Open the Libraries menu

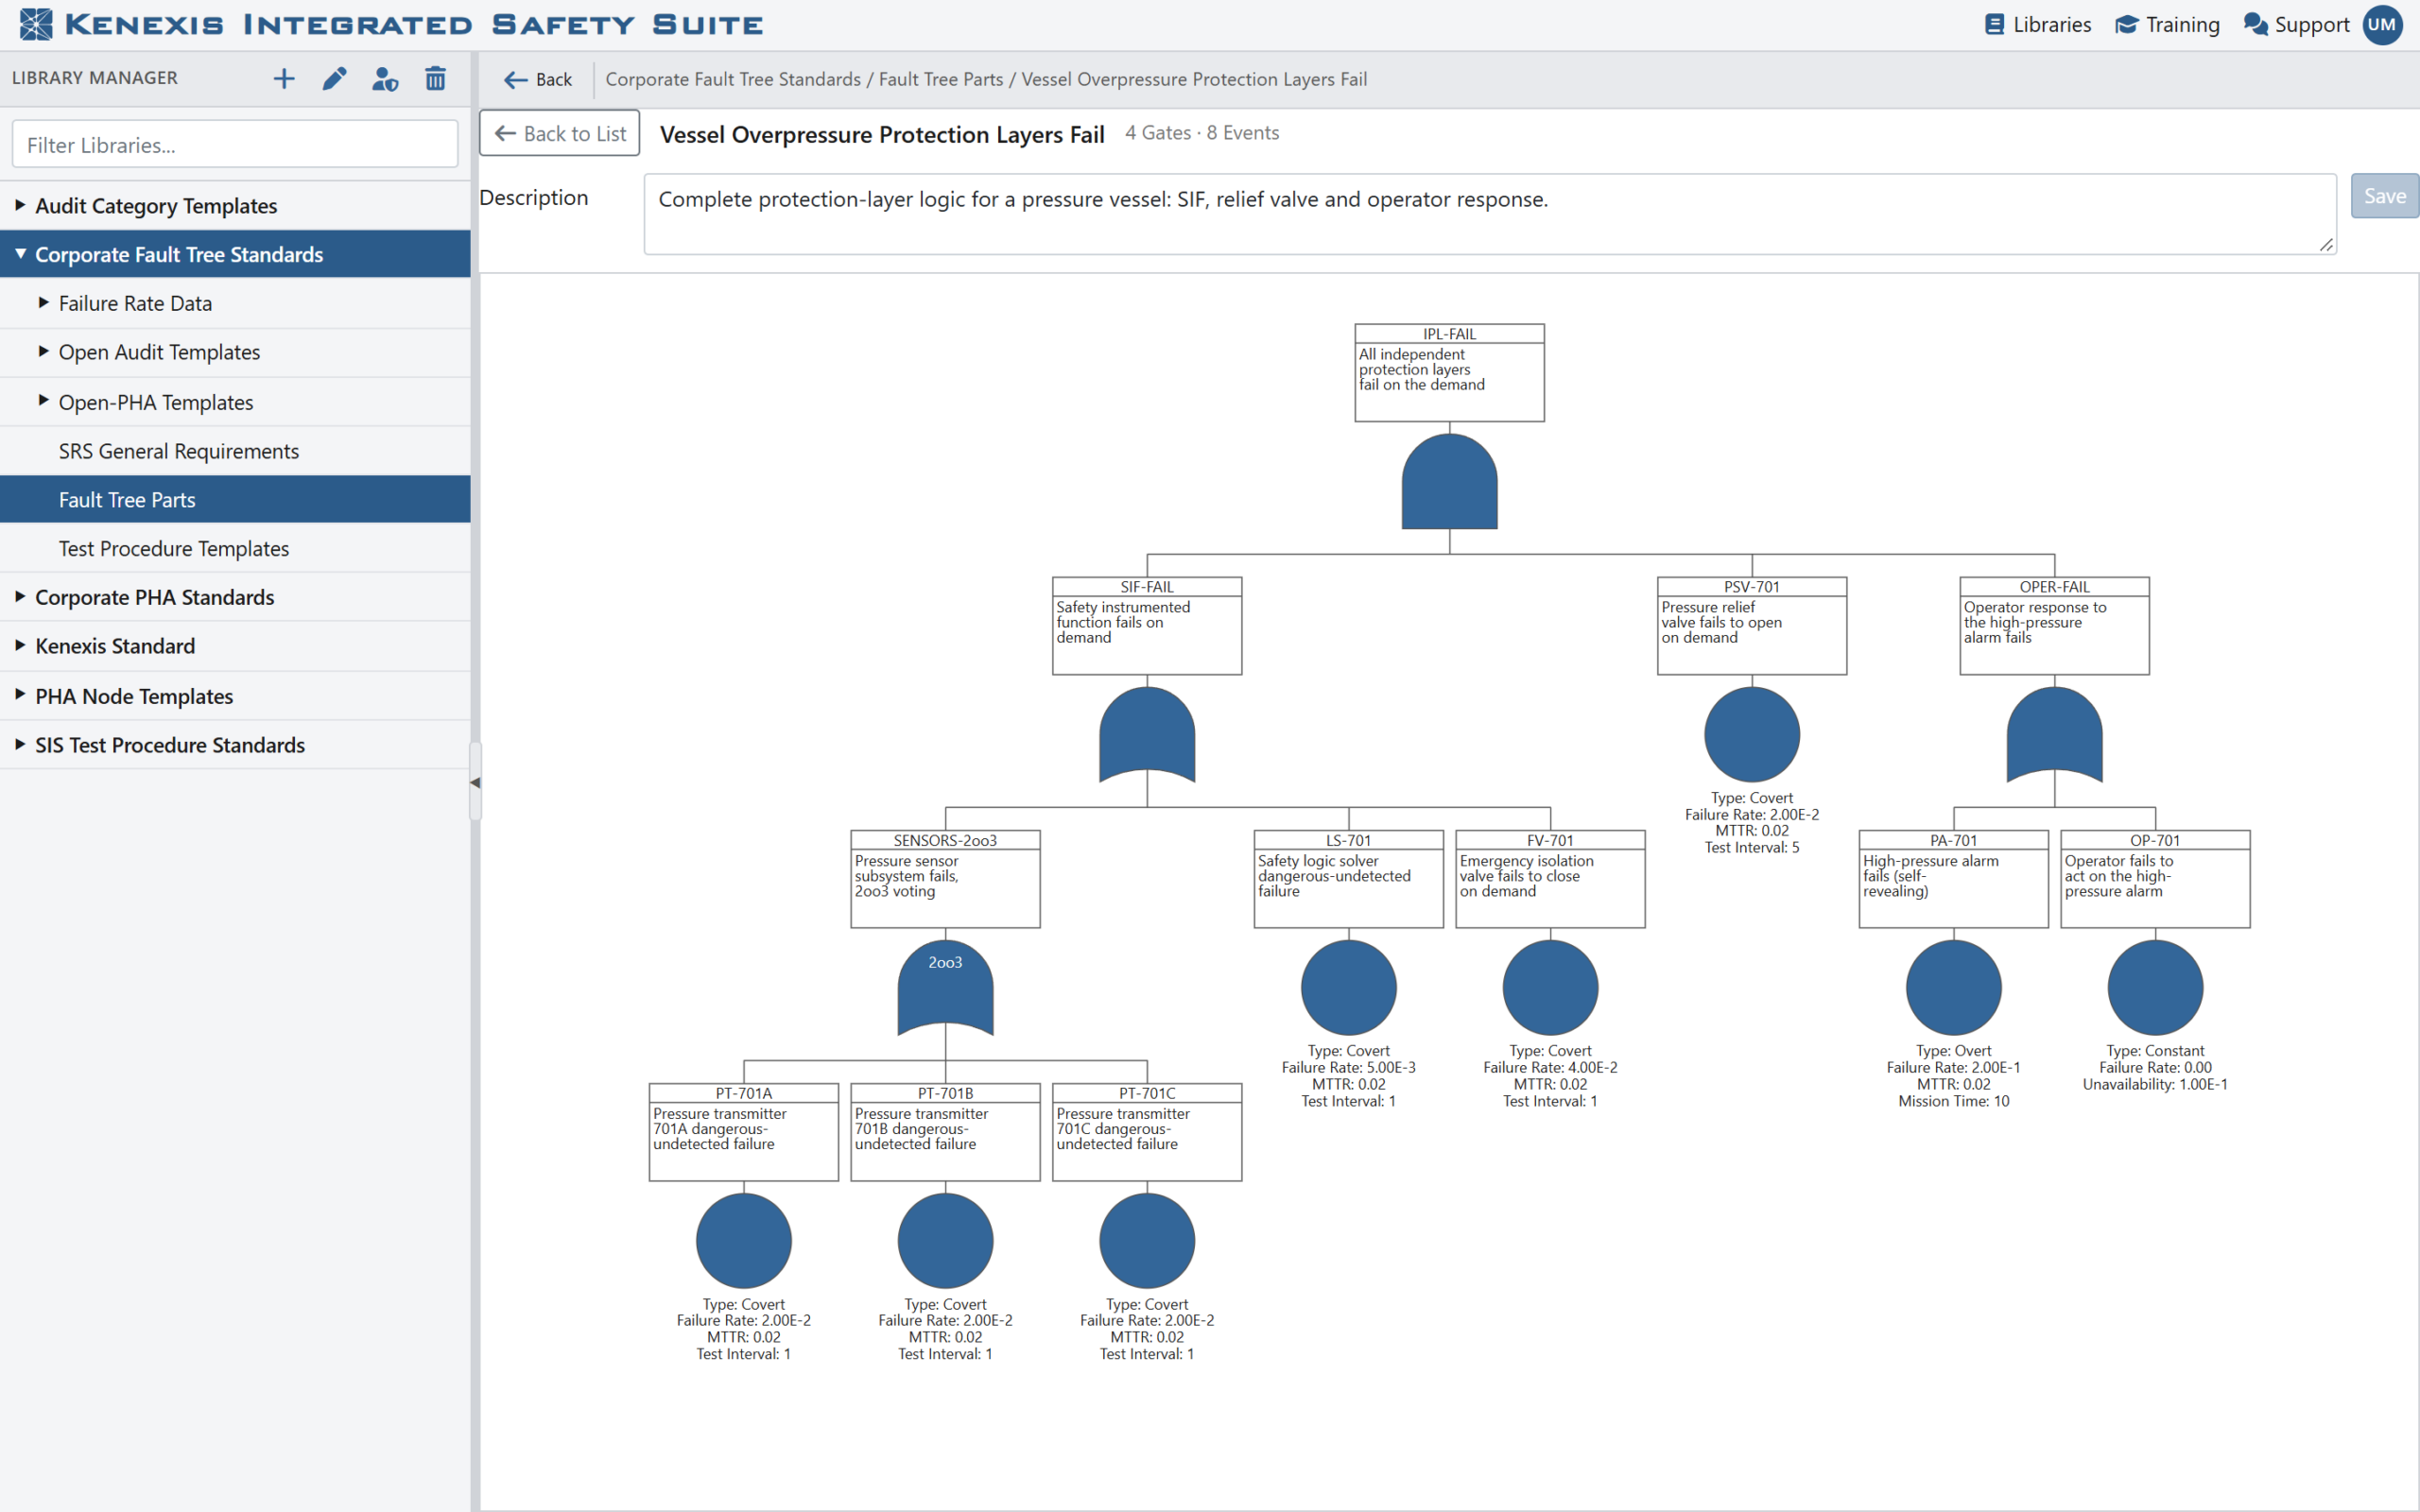point(2037,24)
